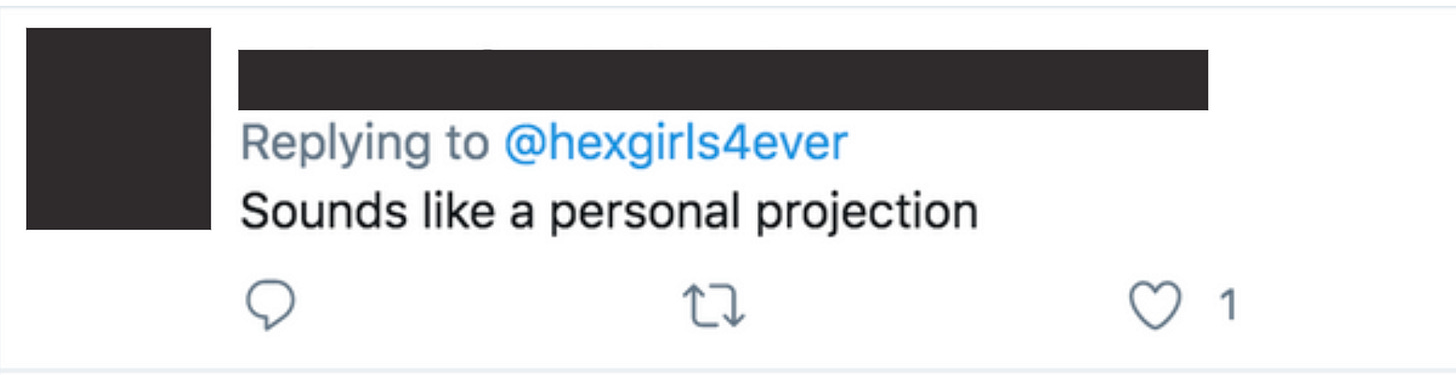The image size is (1456, 375).
Task: Start a reply using the comment bubble
Action: (270, 306)
